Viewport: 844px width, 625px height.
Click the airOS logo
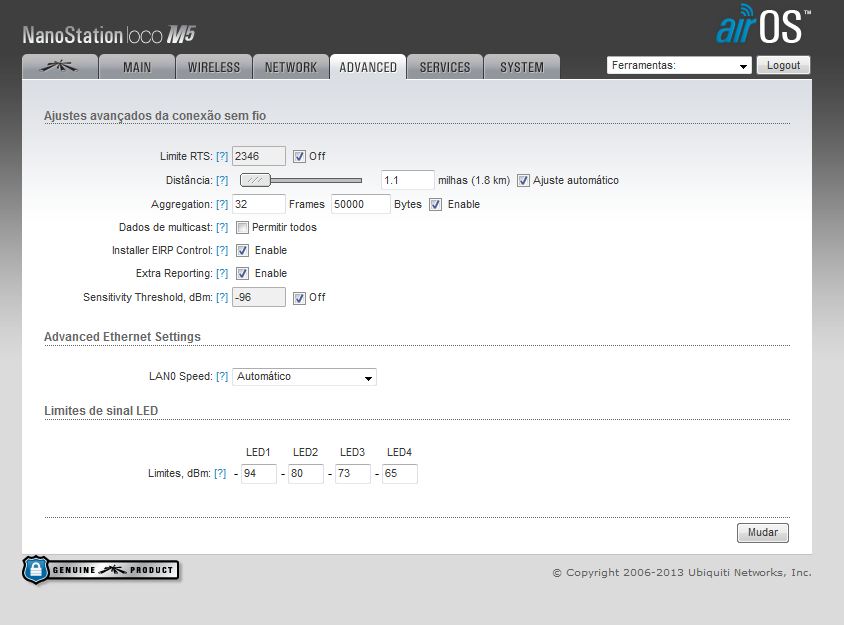click(763, 24)
